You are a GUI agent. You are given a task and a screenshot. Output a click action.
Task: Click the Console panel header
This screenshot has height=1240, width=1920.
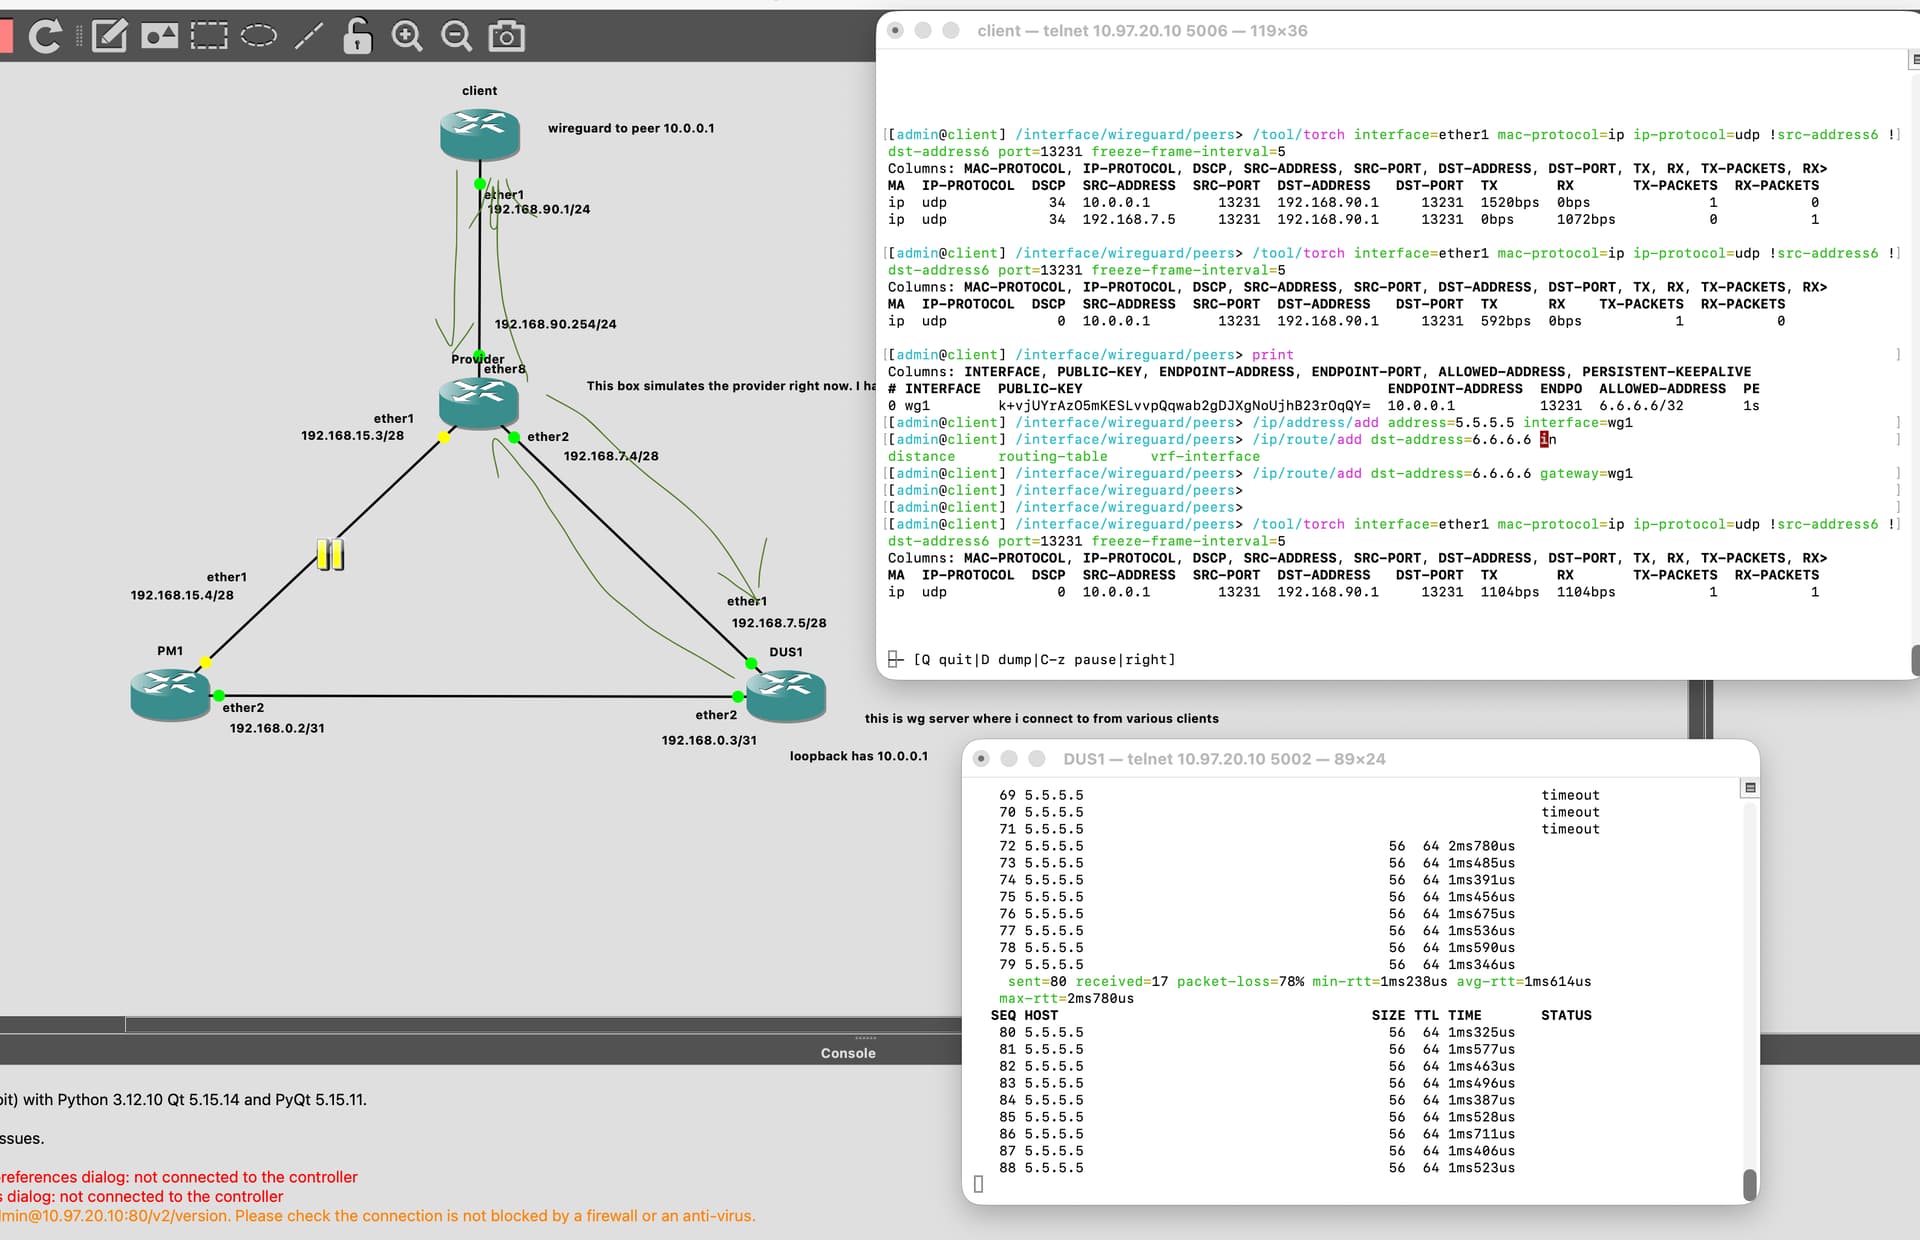click(847, 1053)
